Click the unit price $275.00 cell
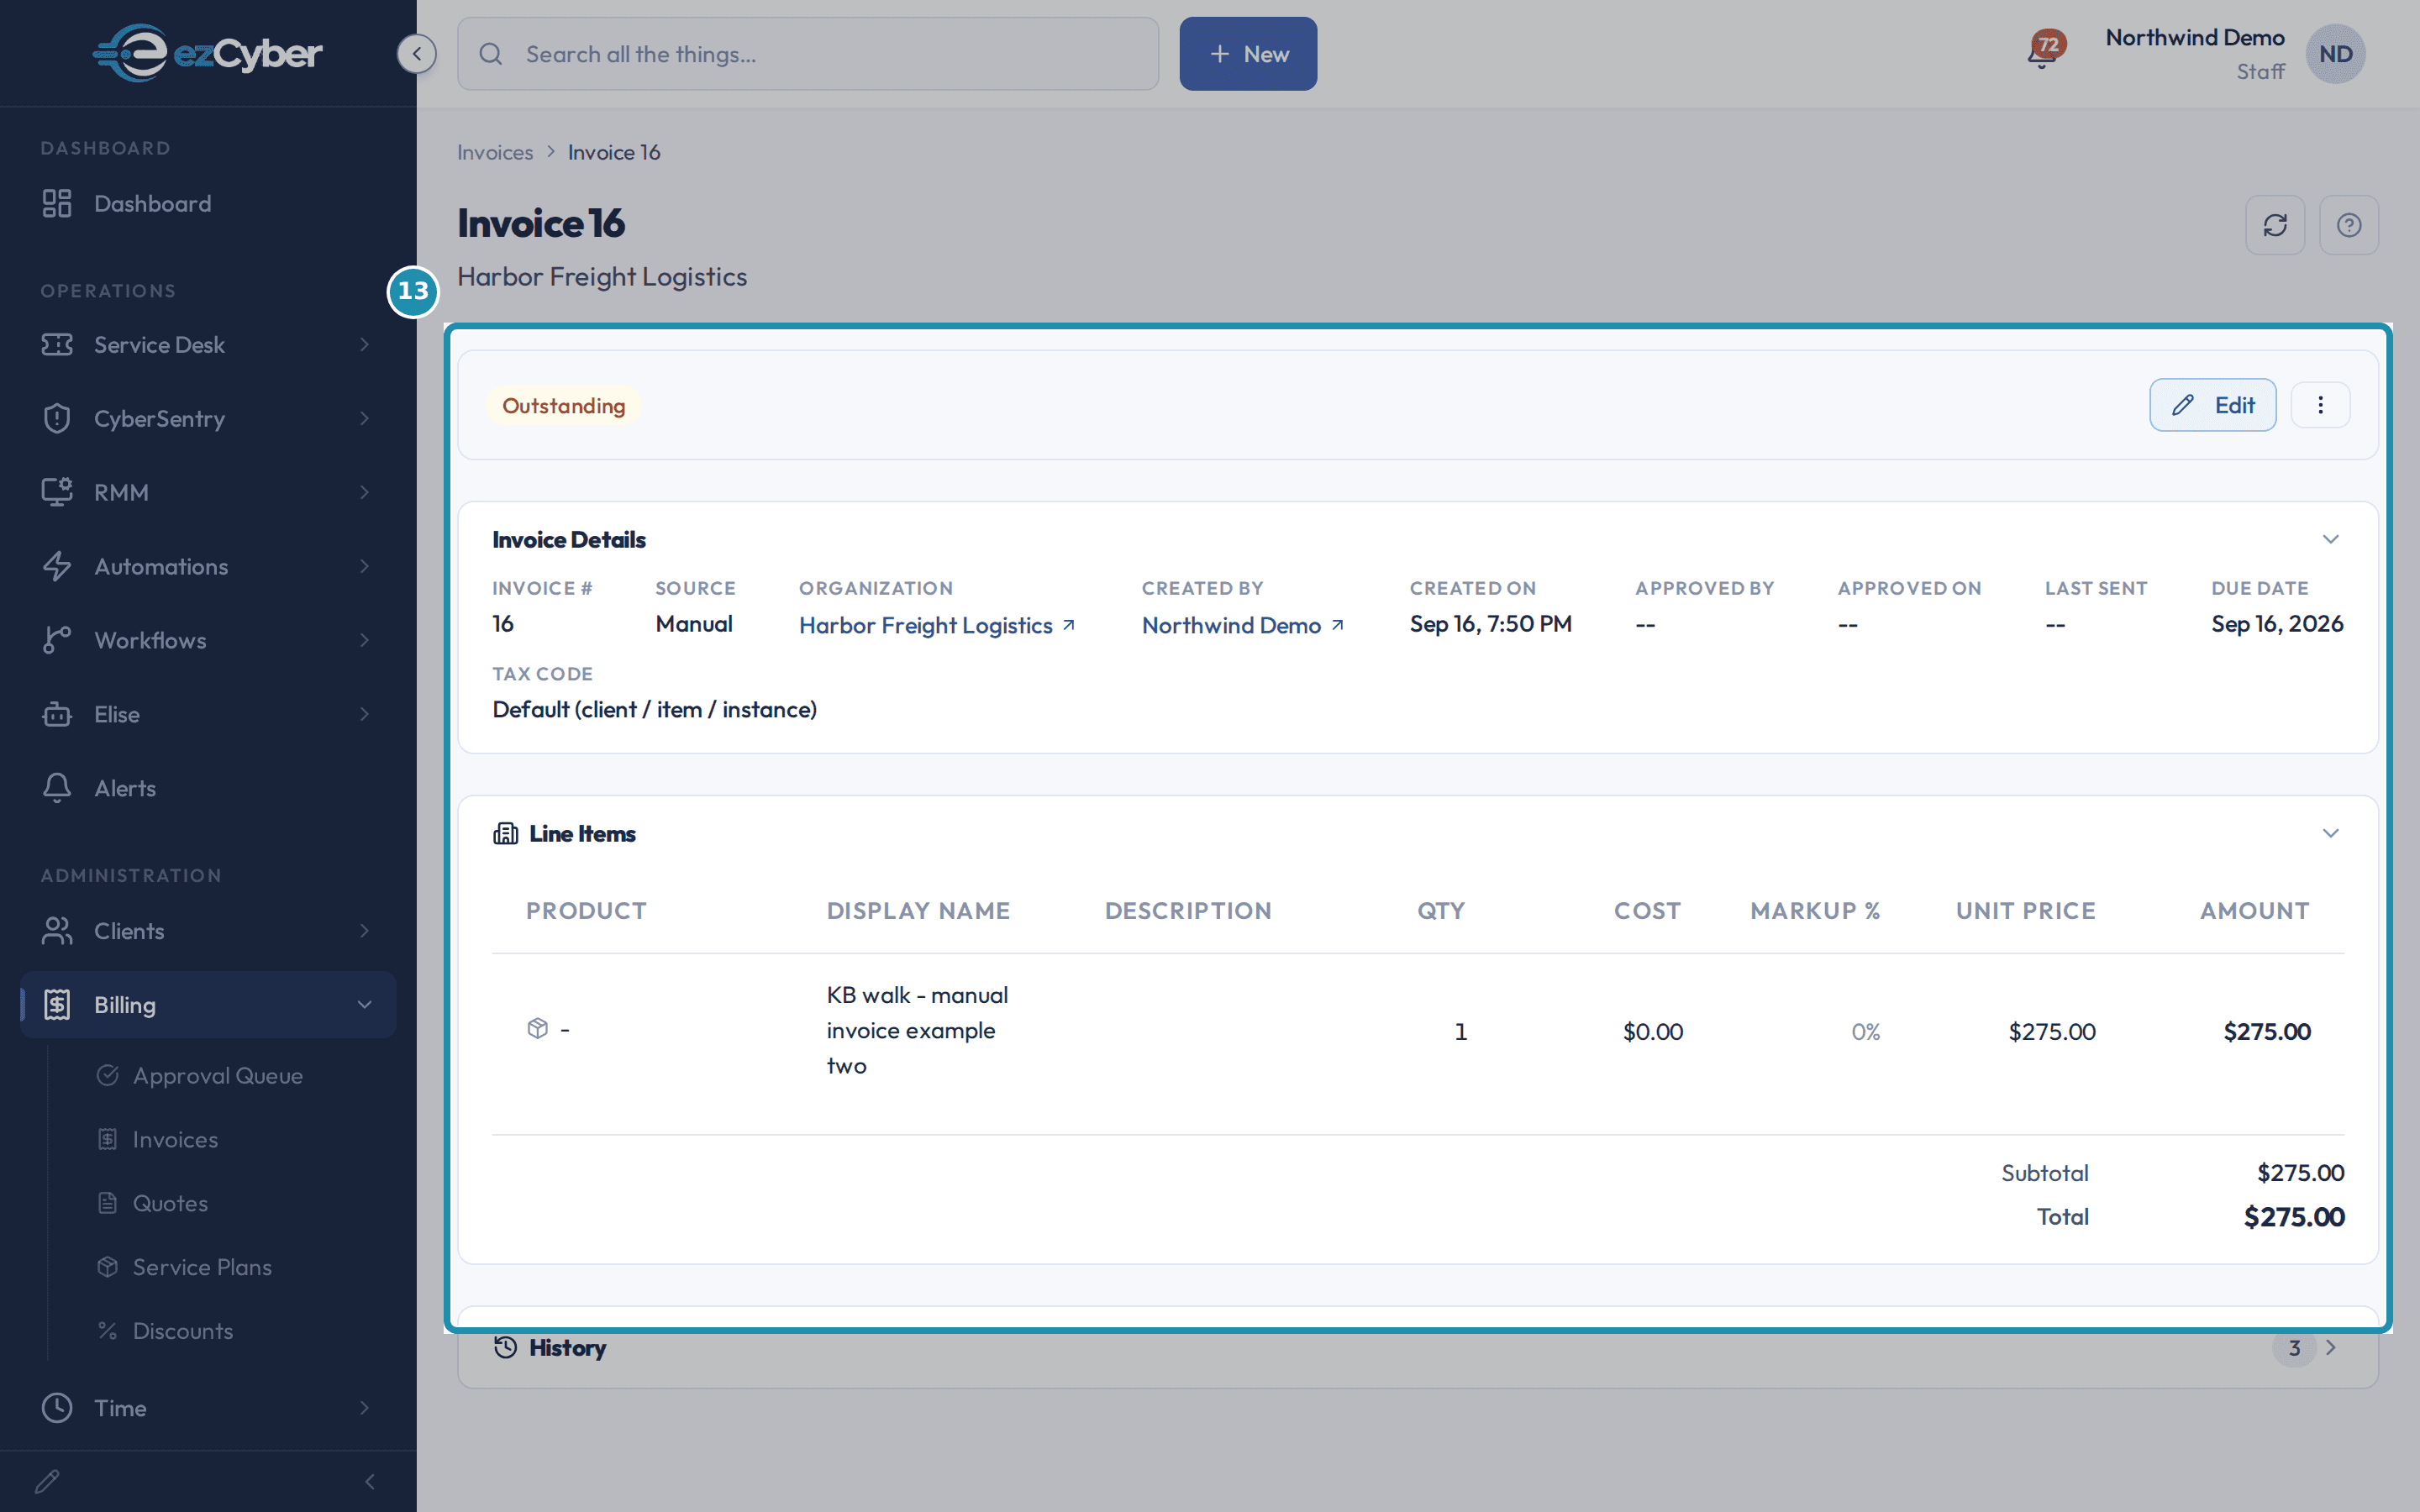 (x=2052, y=1031)
